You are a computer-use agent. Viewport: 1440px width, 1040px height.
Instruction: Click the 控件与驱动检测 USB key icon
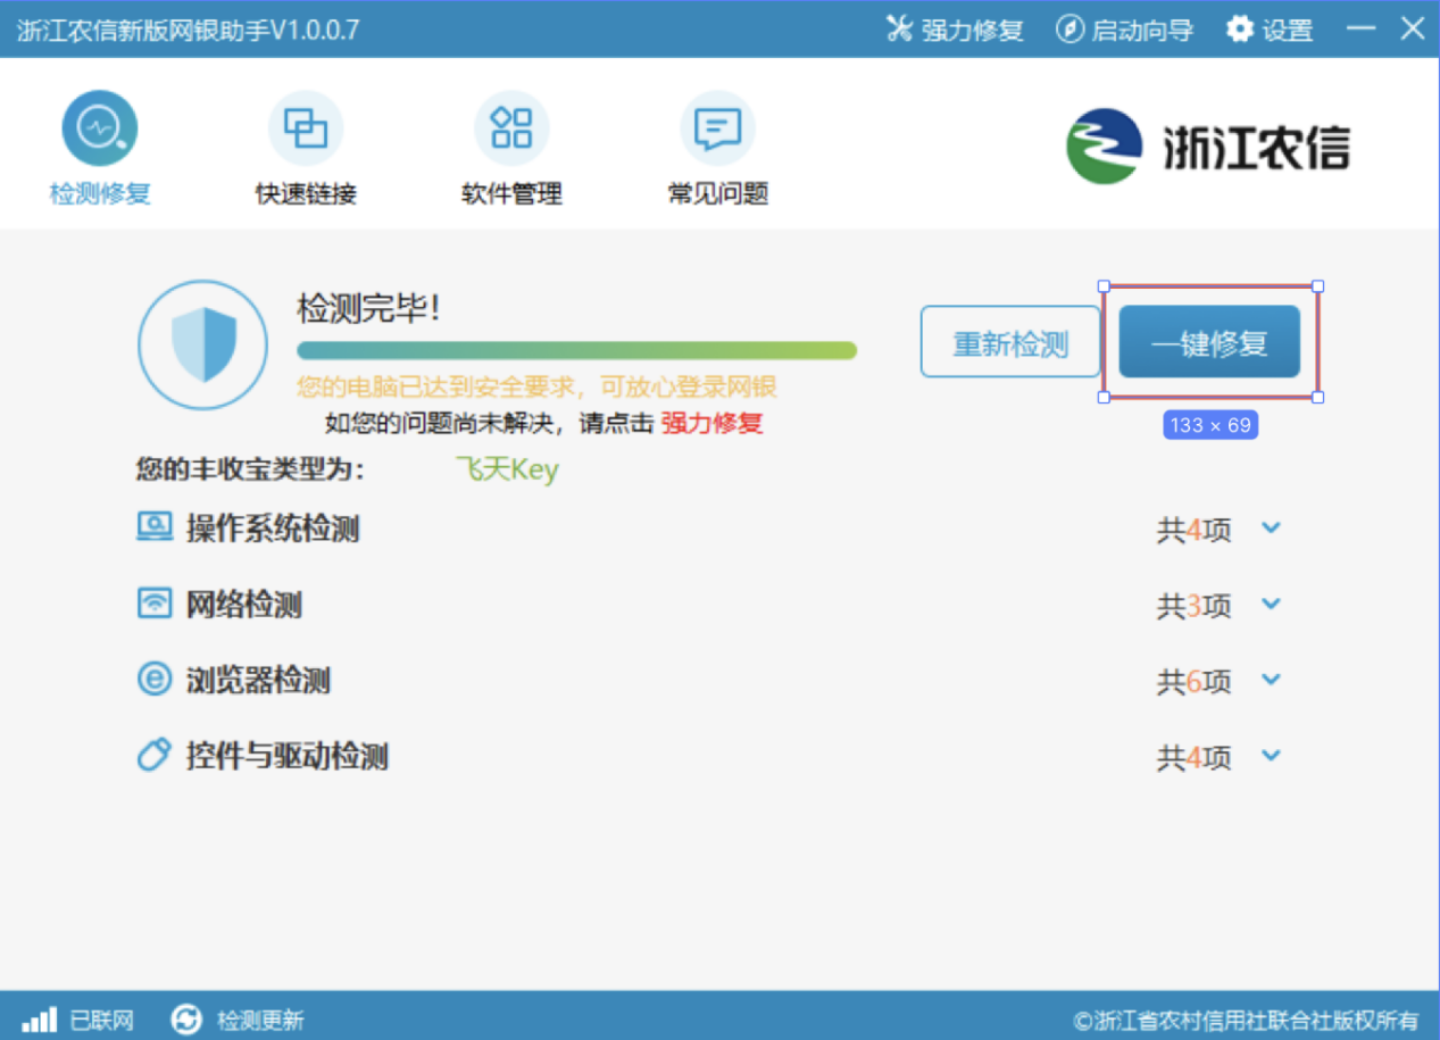click(x=154, y=755)
